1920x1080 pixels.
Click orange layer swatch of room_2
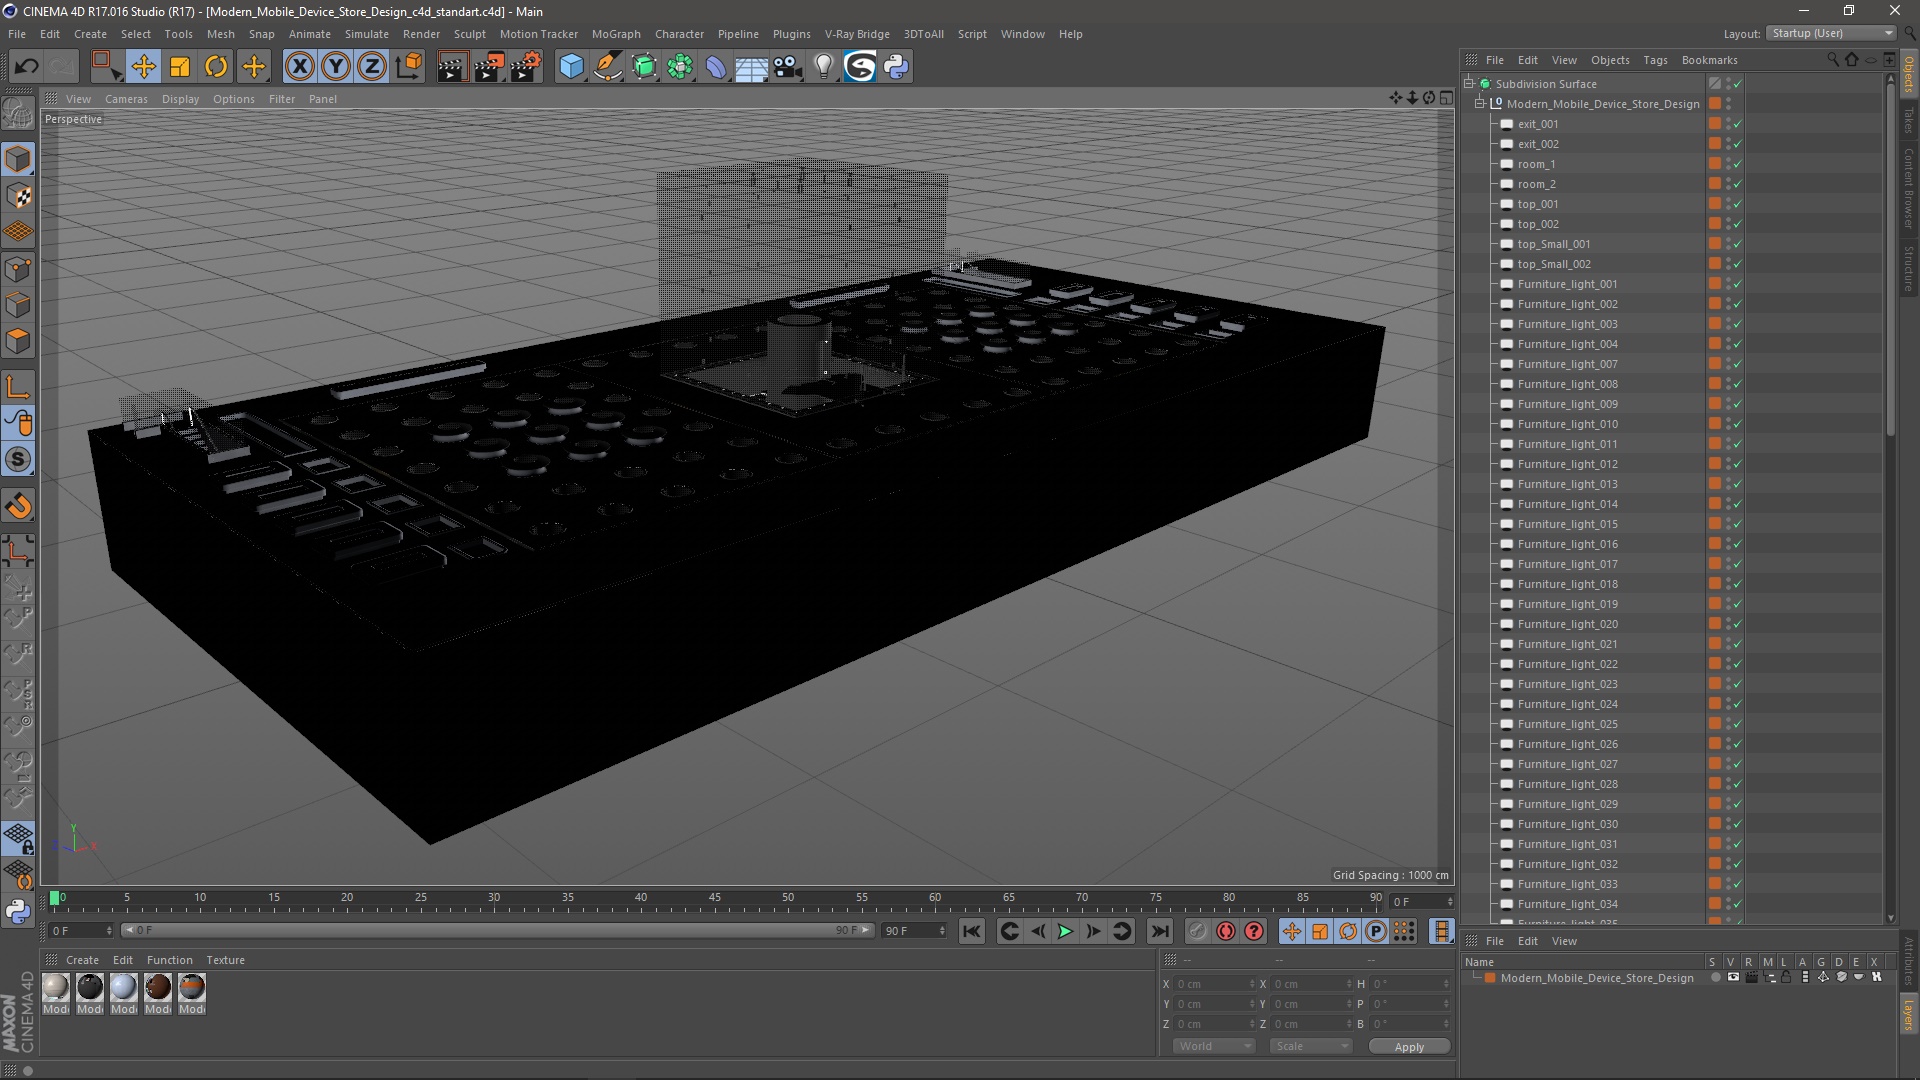(x=1715, y=184)
